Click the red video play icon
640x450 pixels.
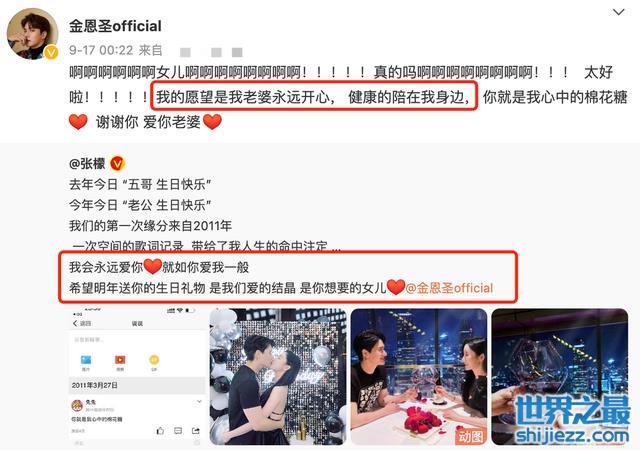pyautogui.click(x=120, y=360)
